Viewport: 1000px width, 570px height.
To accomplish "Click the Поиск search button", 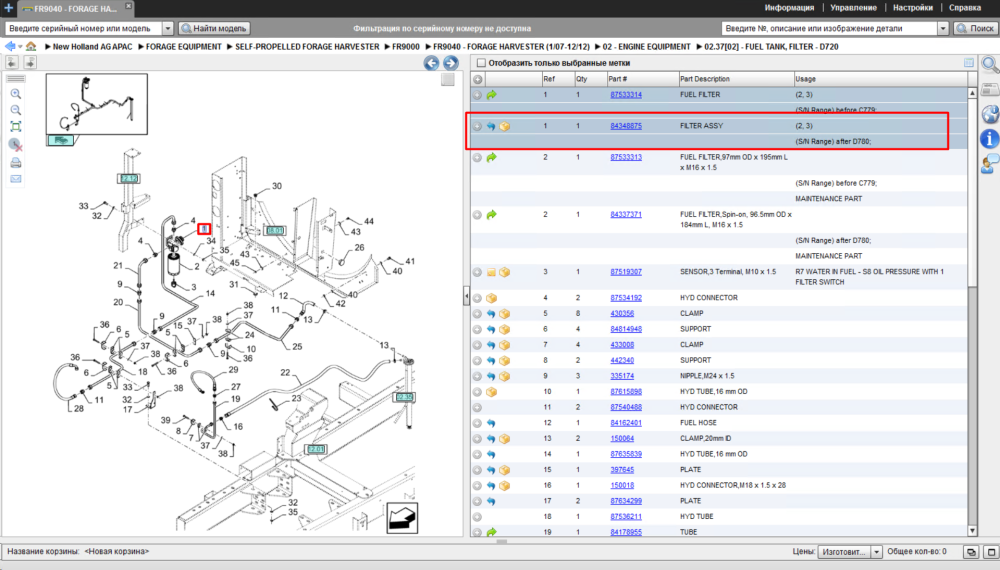I will pyautogui.click(x=976, y=28).
